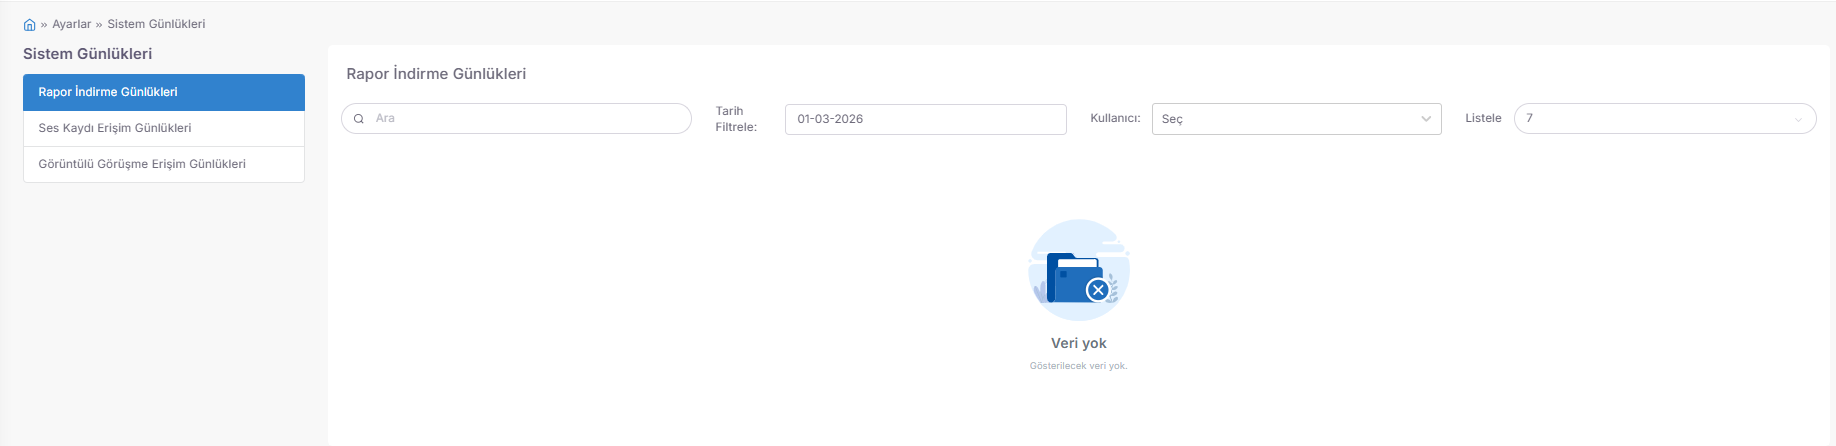
Task: Click the 'Veri yok' message text
Action: point(1078,343)
